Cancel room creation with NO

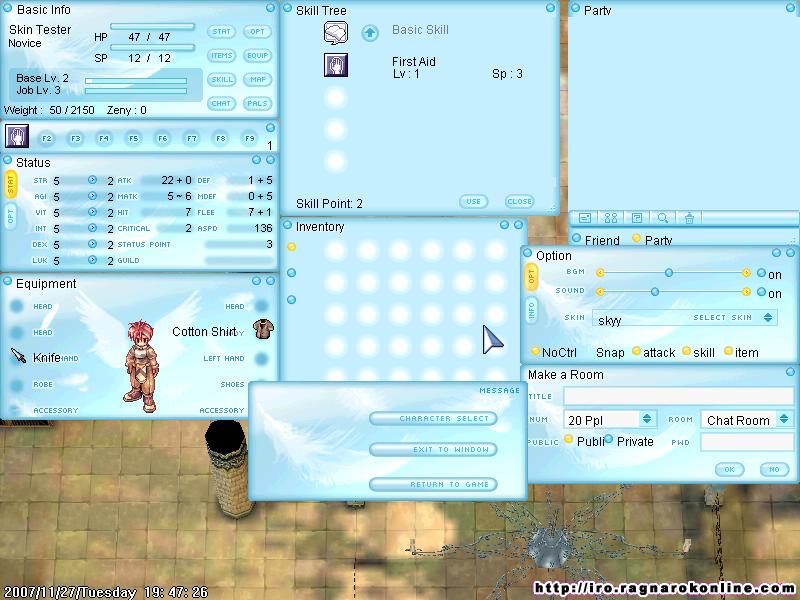coord(774,469)
